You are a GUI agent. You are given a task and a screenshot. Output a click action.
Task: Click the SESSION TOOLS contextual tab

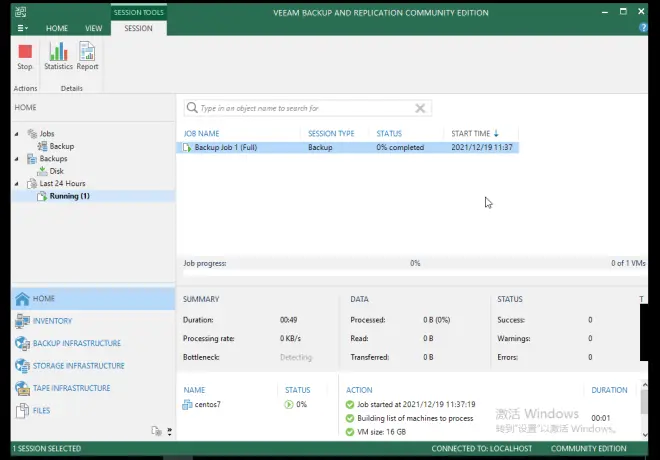click(x=138, y=12)
